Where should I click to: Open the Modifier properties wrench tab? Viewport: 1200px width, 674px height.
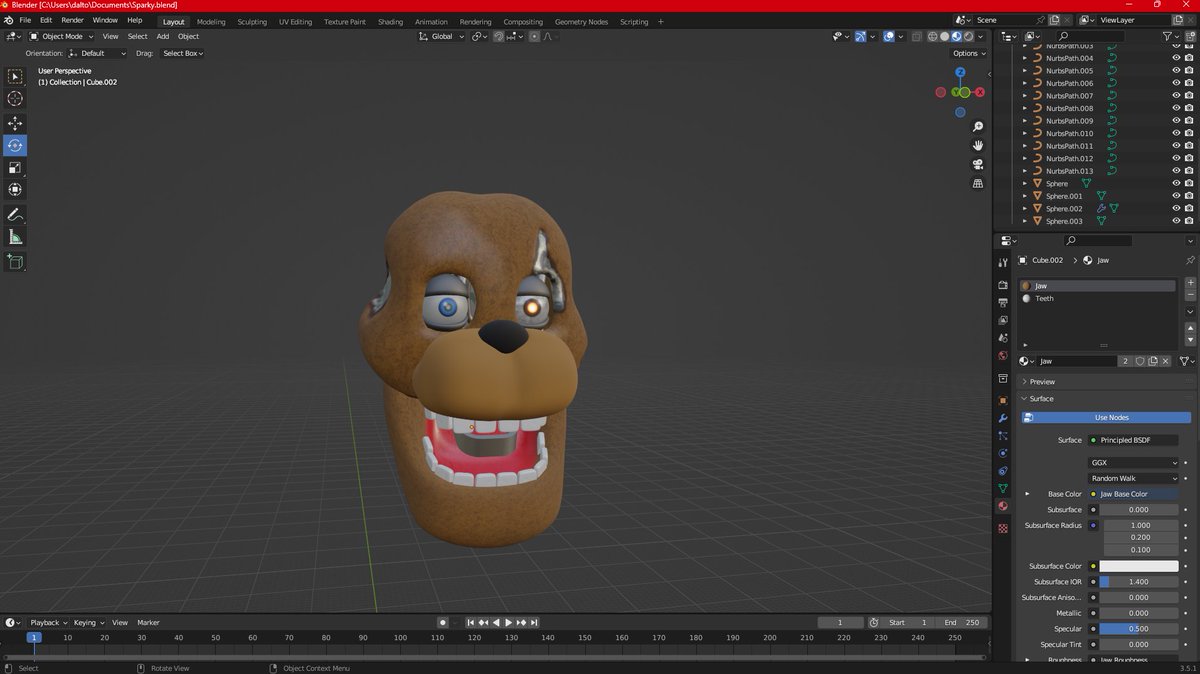tap(1003, 418)
